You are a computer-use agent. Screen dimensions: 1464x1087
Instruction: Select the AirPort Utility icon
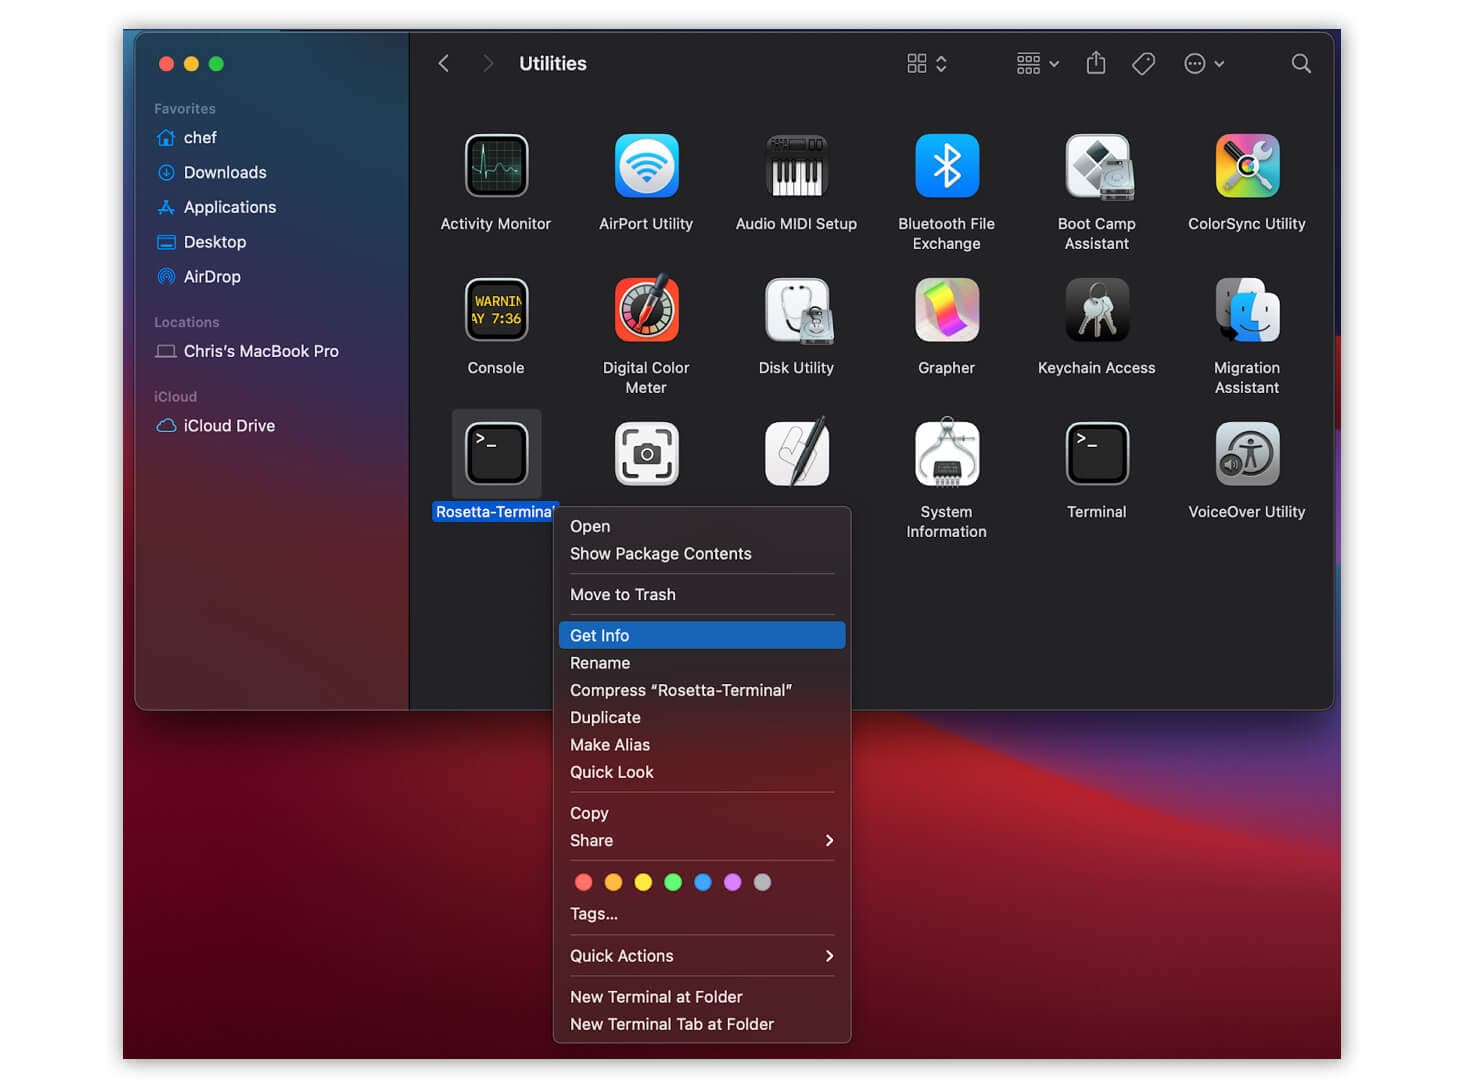point(646,166)
